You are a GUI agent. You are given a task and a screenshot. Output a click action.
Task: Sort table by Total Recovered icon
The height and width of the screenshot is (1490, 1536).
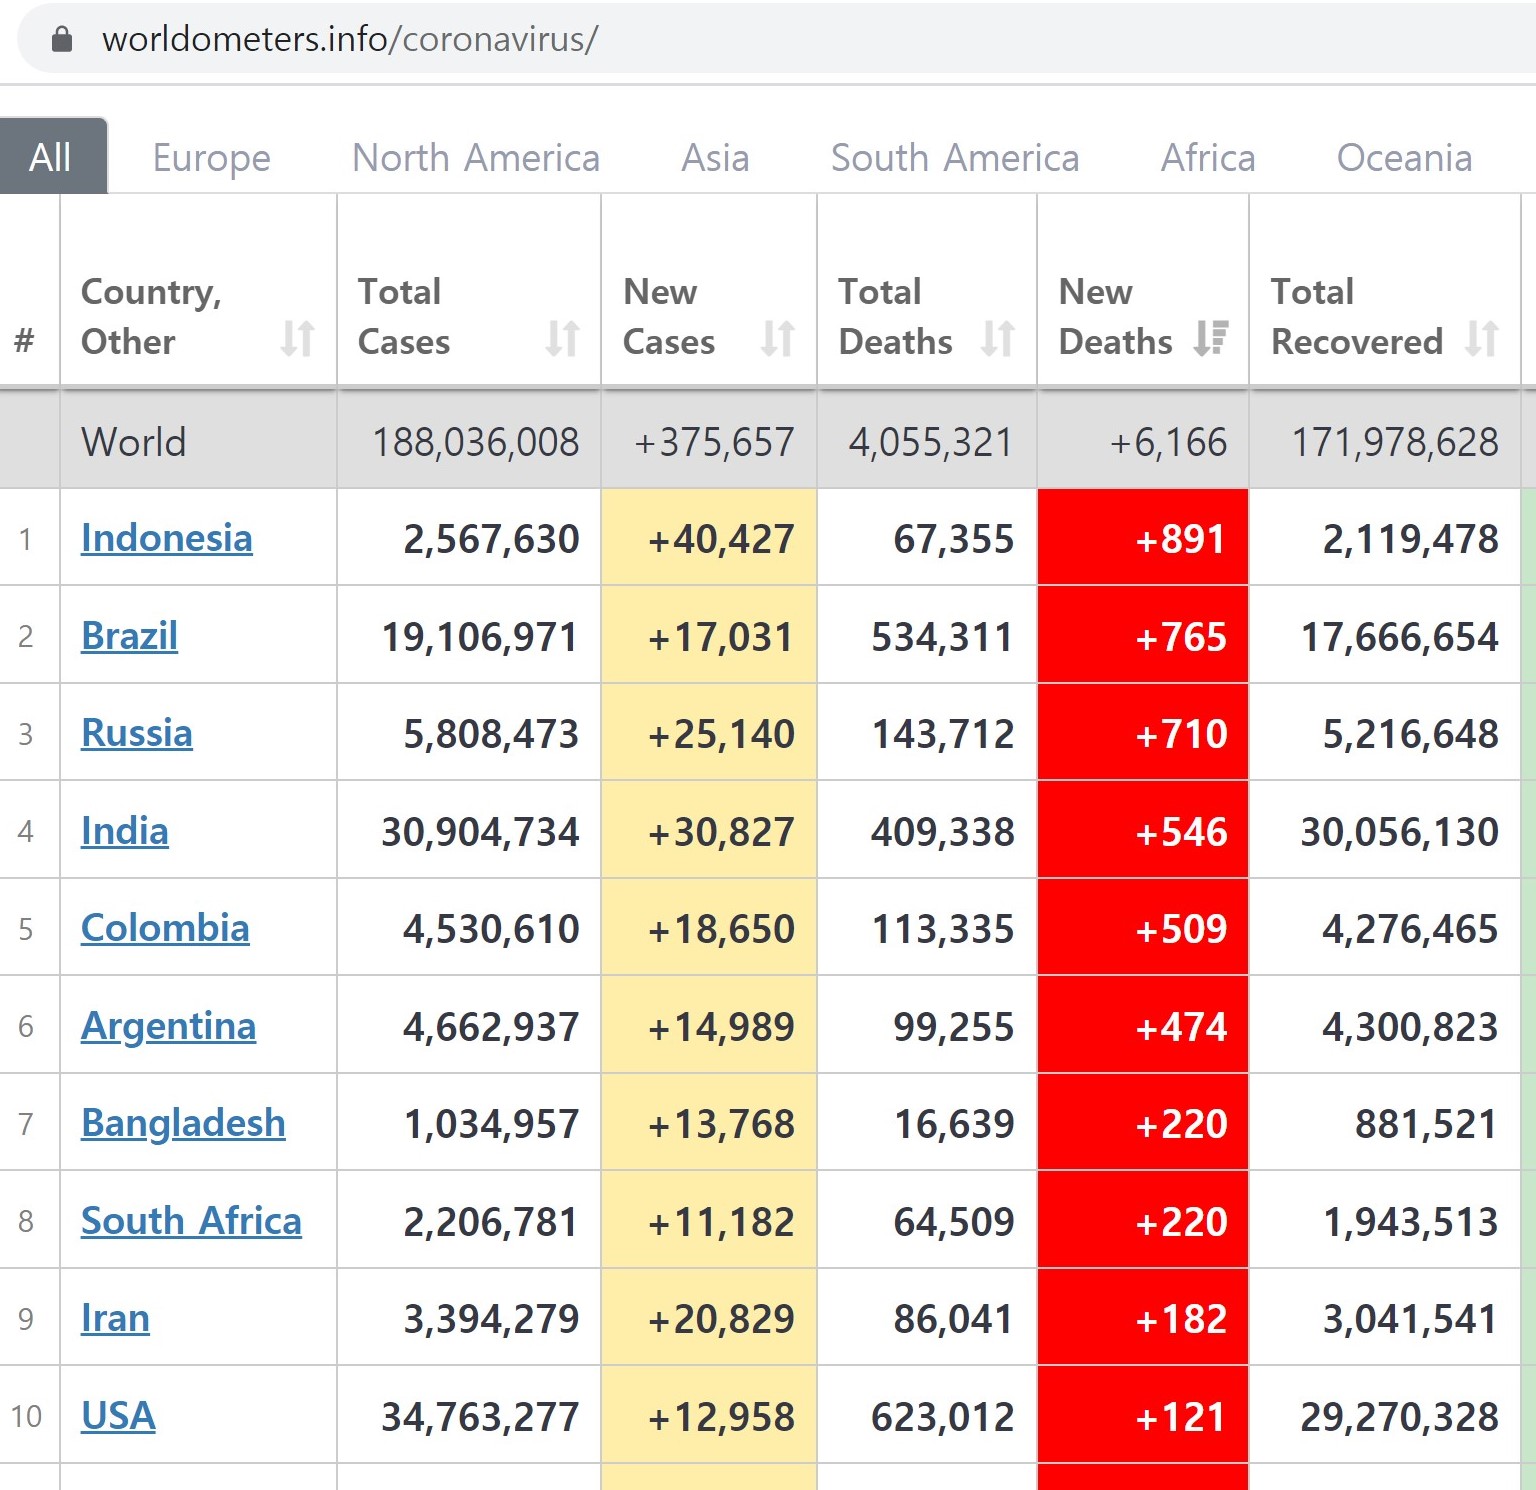click(x=1481, y=339)
